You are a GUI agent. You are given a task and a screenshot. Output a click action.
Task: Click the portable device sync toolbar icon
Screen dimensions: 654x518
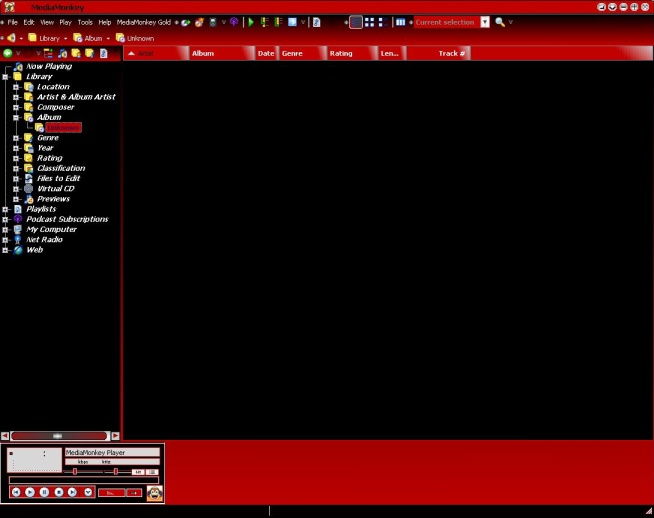coord(213,22)
